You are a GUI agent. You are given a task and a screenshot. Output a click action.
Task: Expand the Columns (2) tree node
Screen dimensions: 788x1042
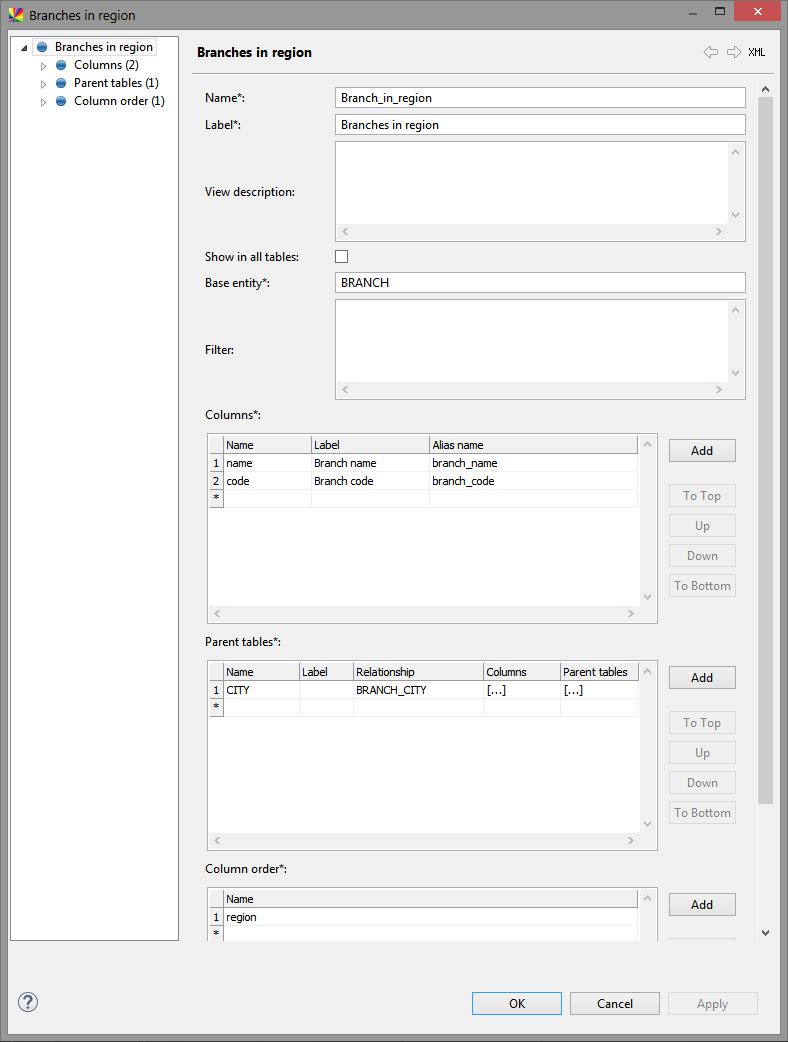[43, 66]
